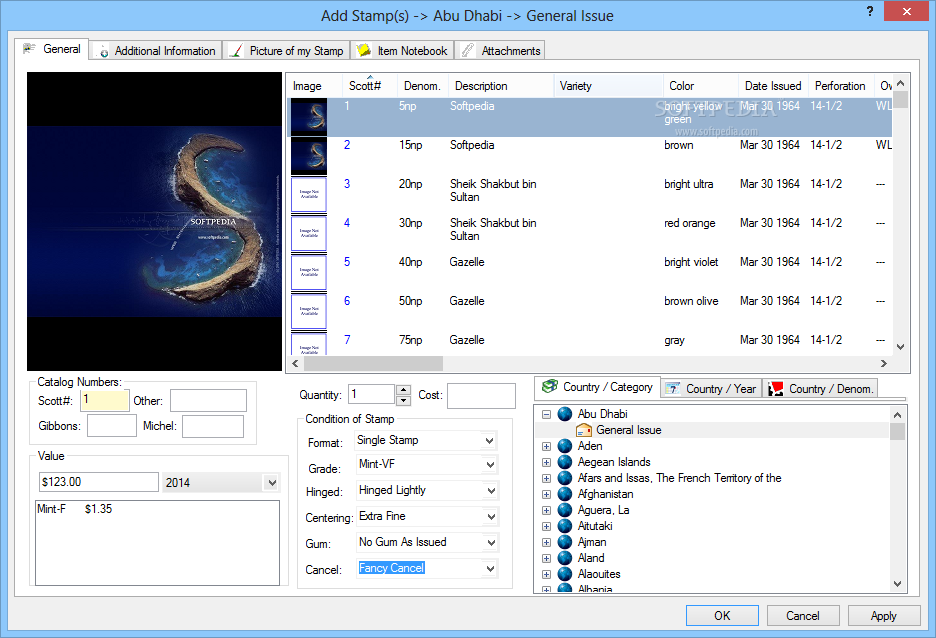Click the Afghanistan globe icon
The width and height of the screenshot is (936, 638).
[565, 494]
